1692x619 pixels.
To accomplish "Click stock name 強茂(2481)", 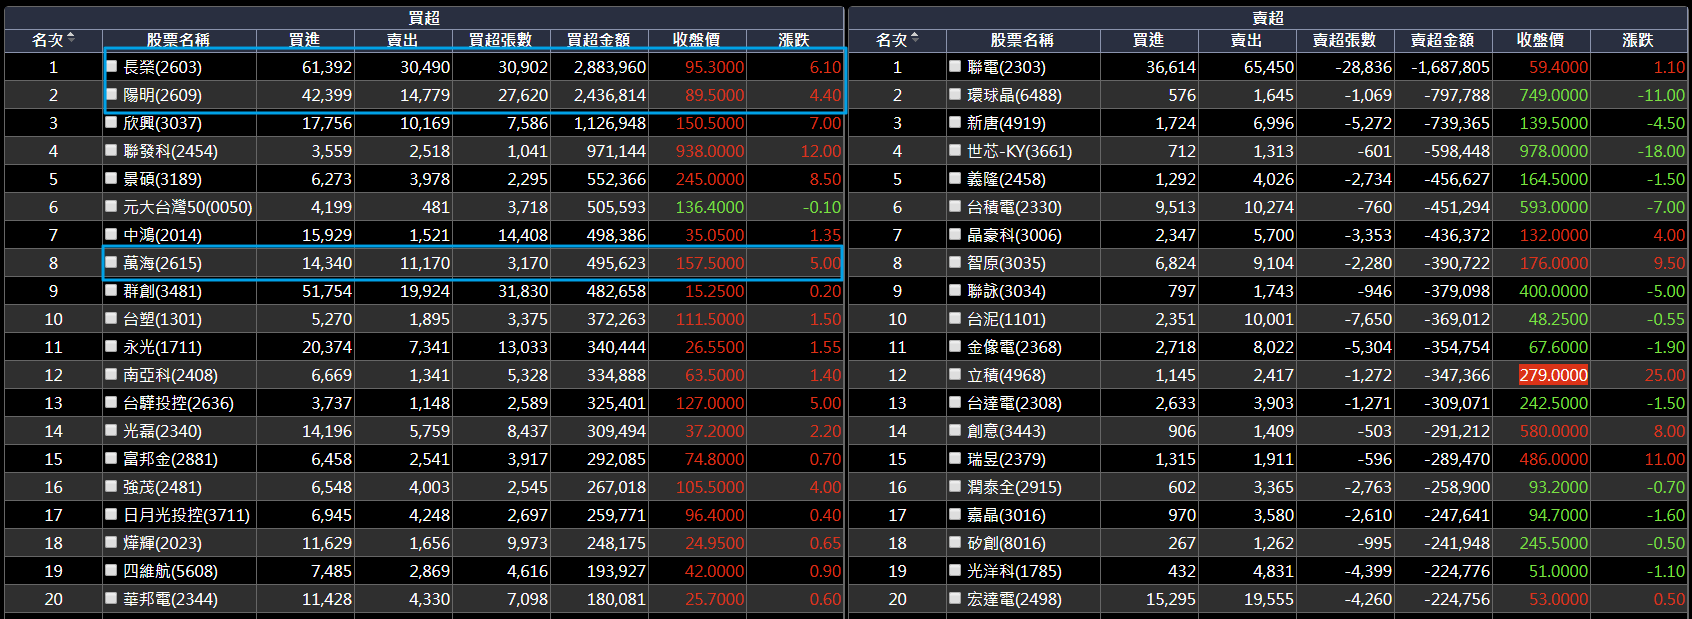I will click(x=162, y=487).
